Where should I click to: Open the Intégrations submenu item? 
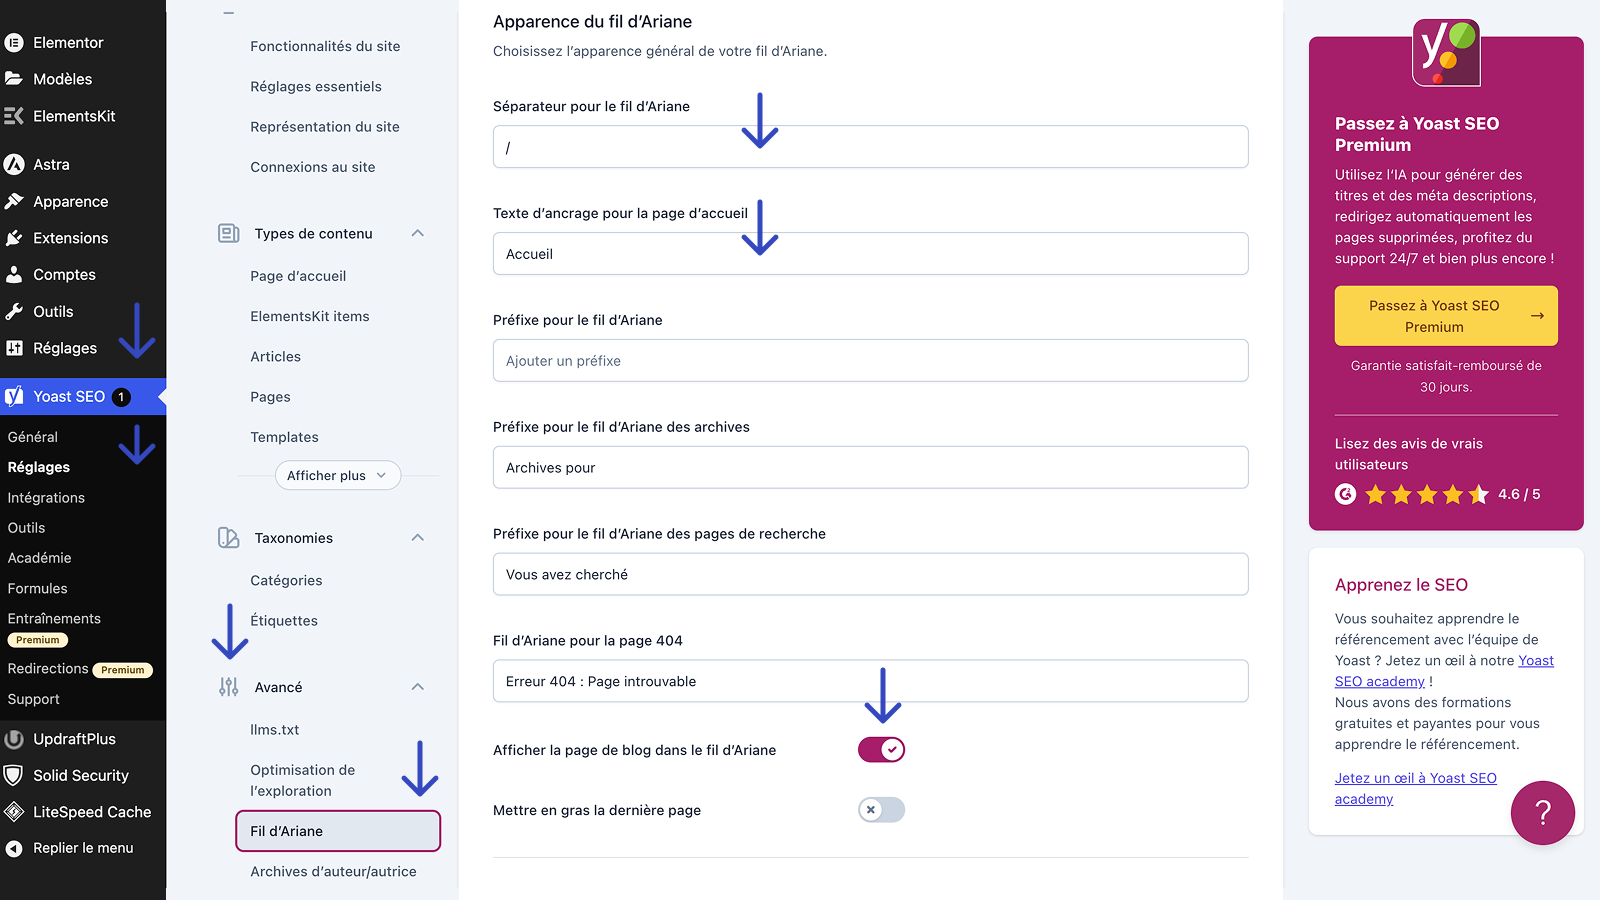coord(46,498)
